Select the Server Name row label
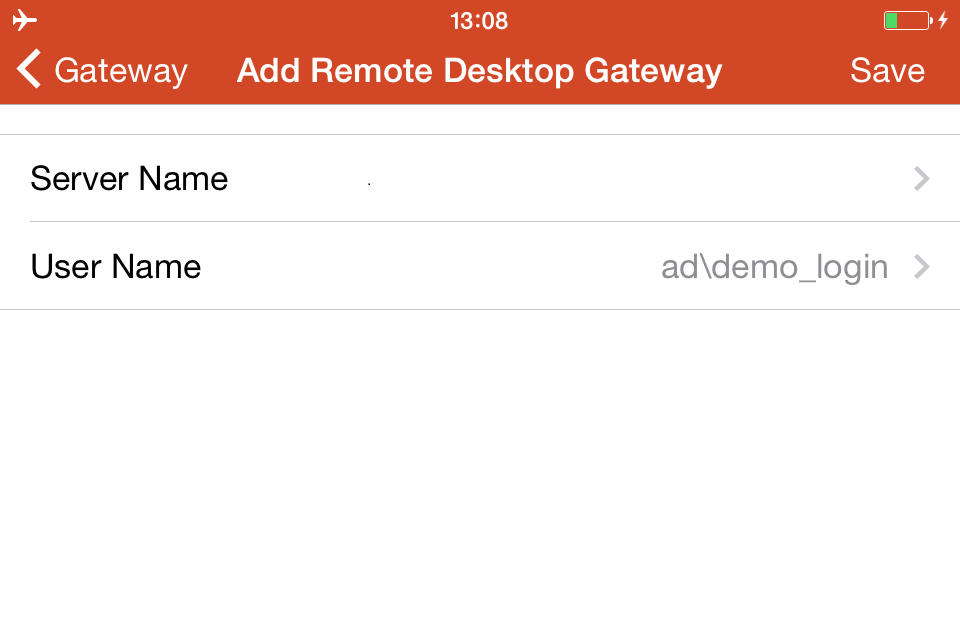 pos(129,179)
